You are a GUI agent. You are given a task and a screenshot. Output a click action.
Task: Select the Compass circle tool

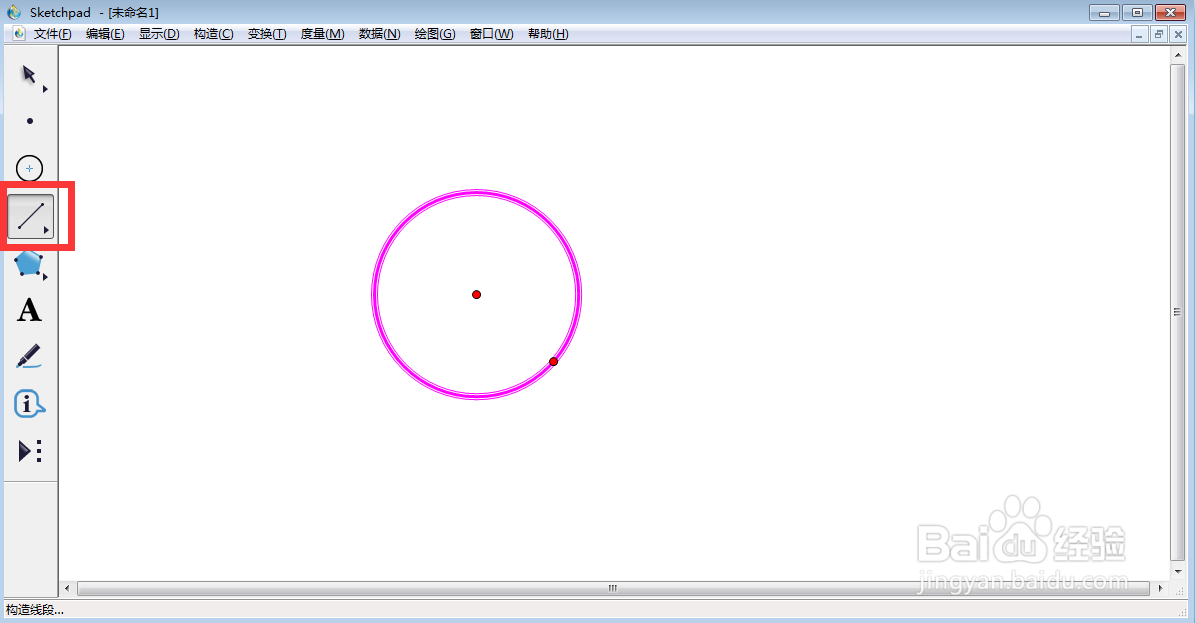tap(30, 169)
